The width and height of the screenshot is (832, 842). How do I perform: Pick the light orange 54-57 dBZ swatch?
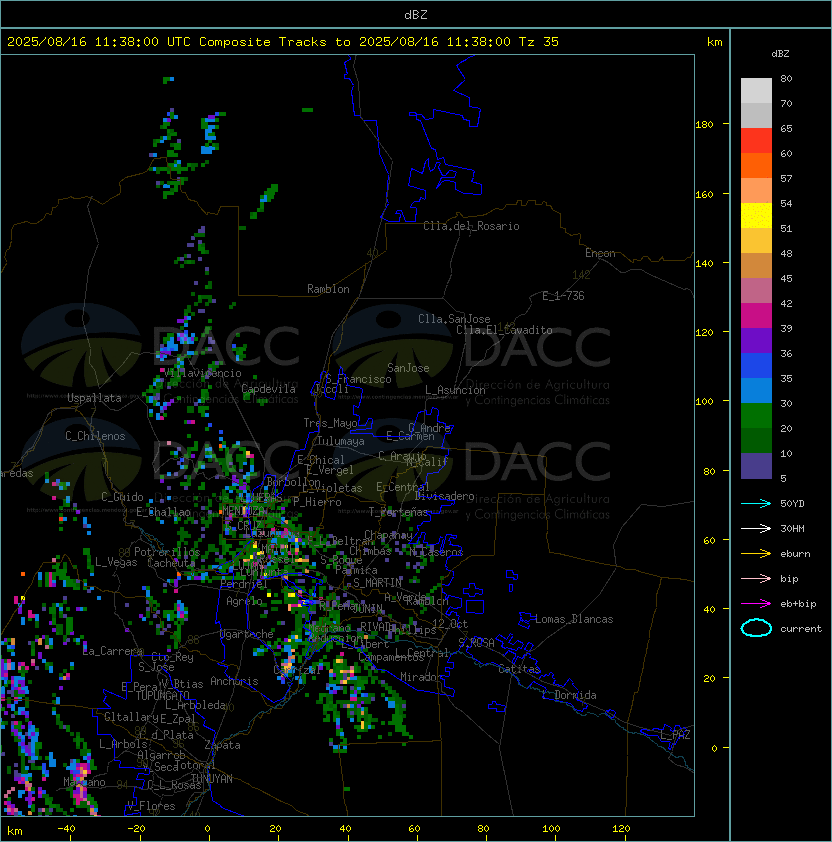coord(756,191)
